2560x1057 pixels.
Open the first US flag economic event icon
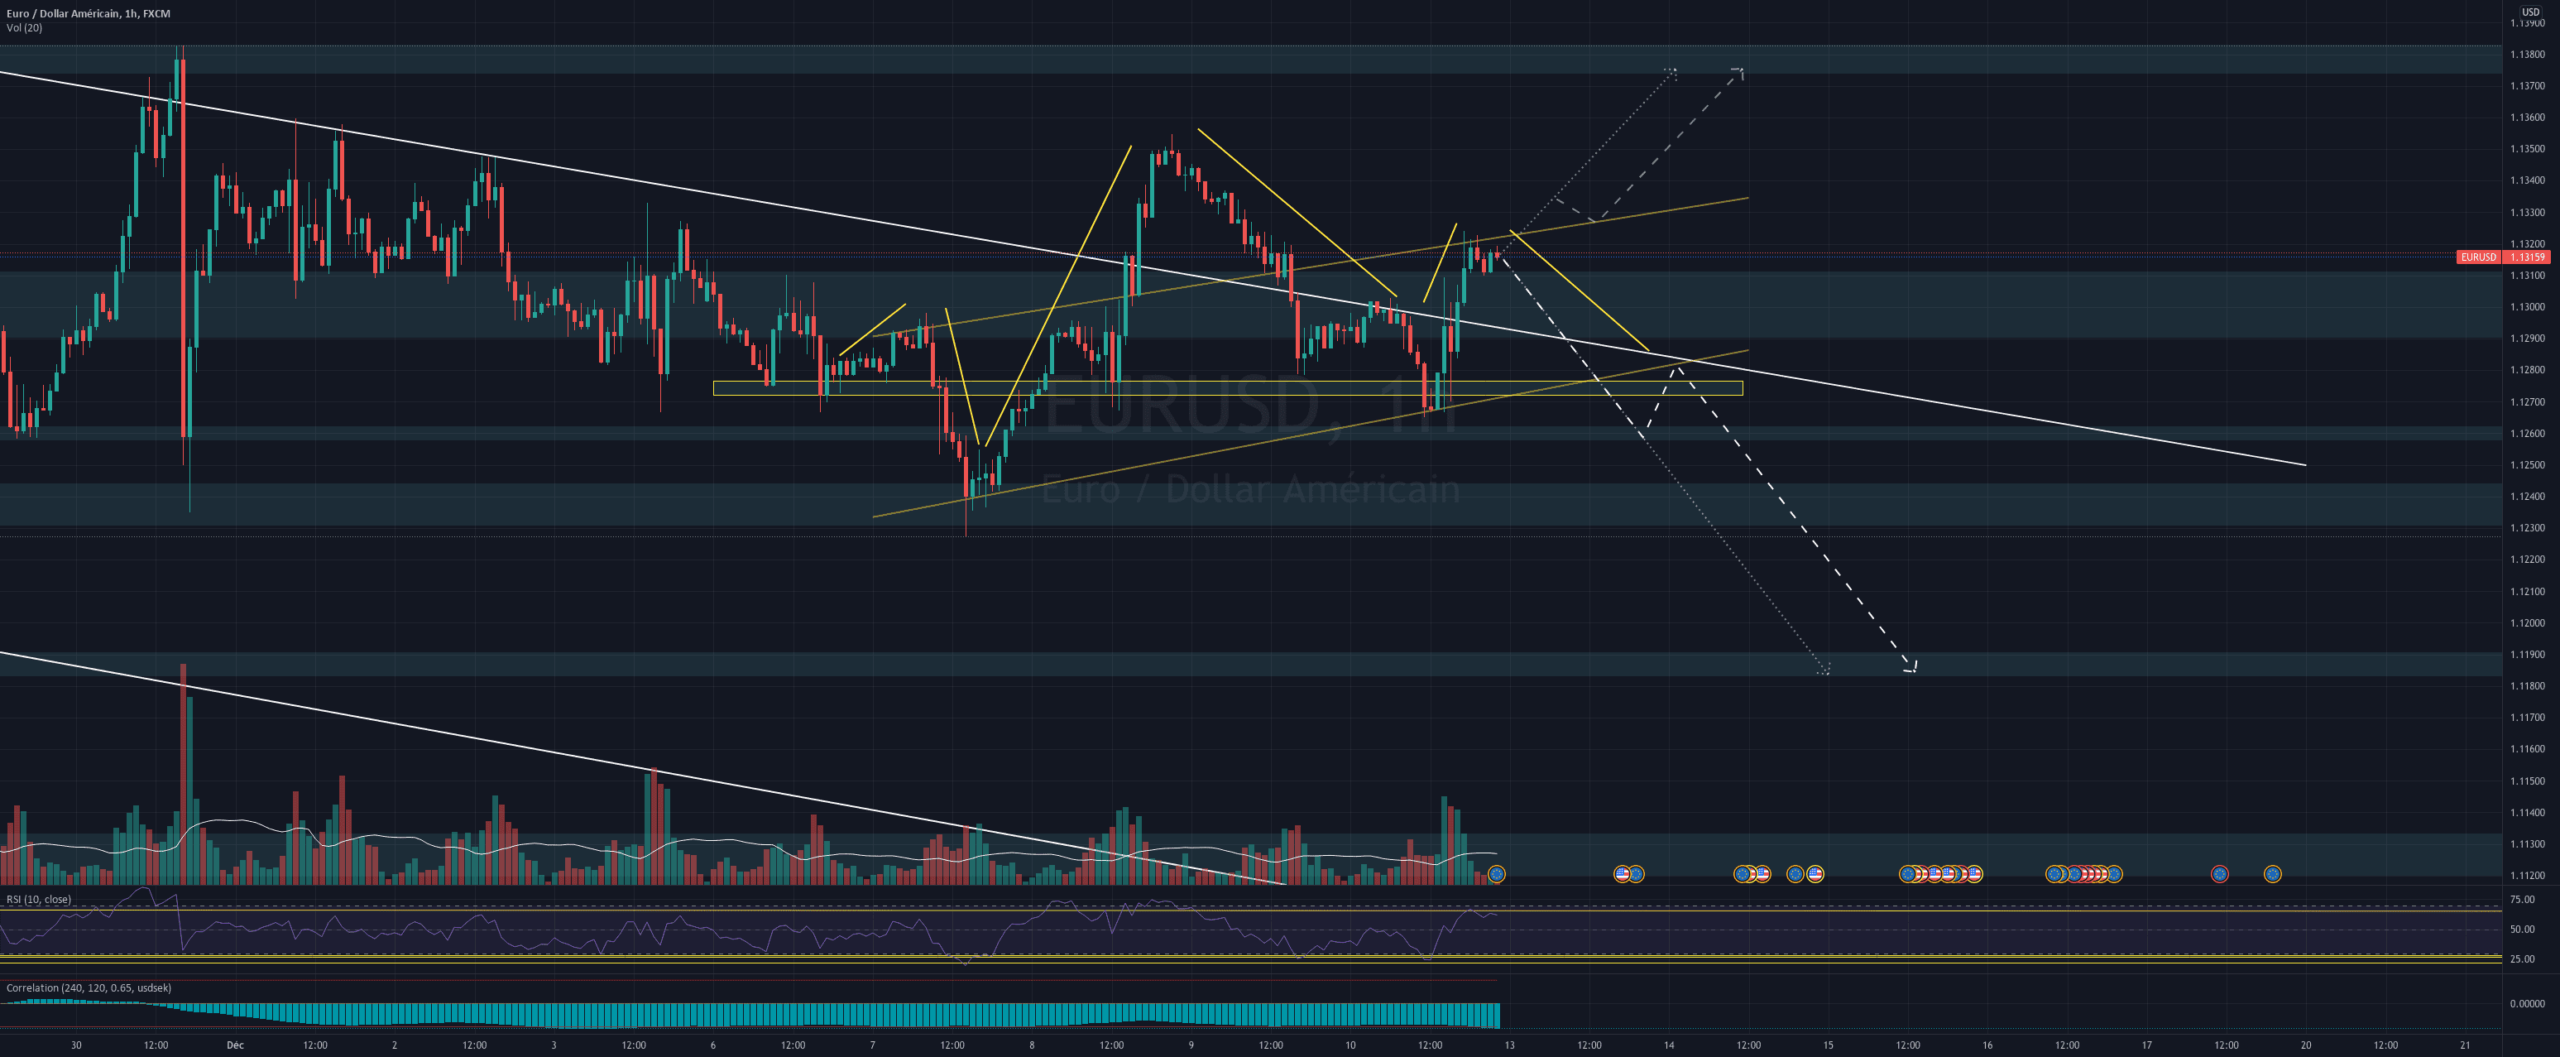[x=1622, y=874]
